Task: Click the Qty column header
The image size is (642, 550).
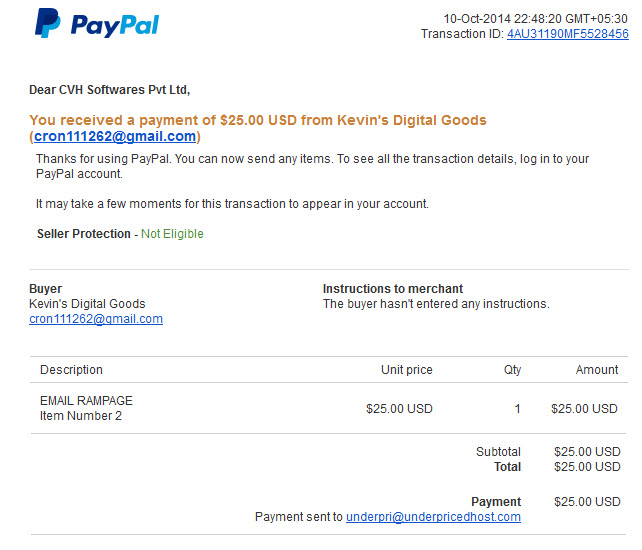Action: (512, 370)
